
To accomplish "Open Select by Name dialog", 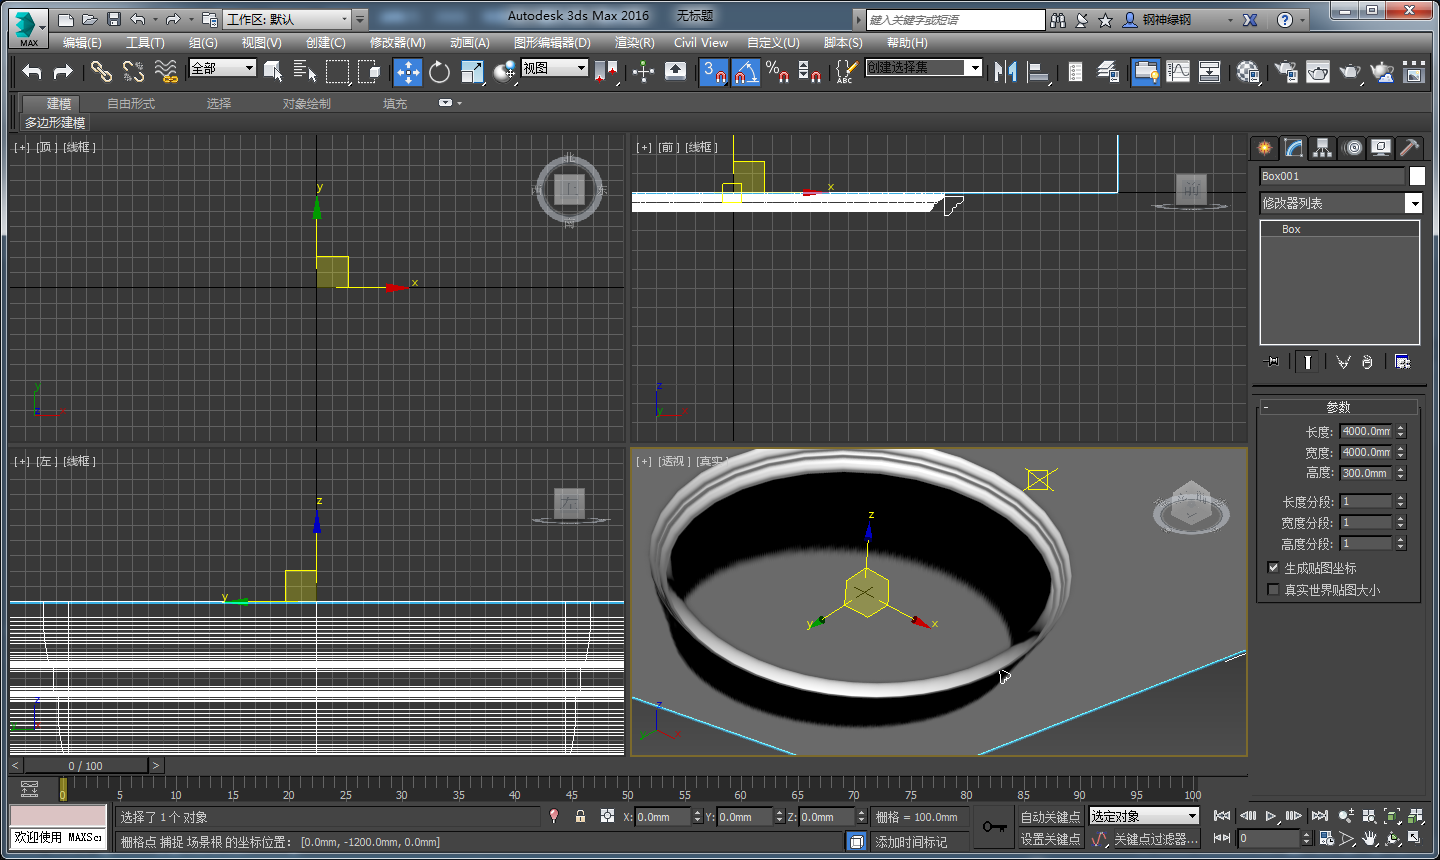I will (305, 71).
